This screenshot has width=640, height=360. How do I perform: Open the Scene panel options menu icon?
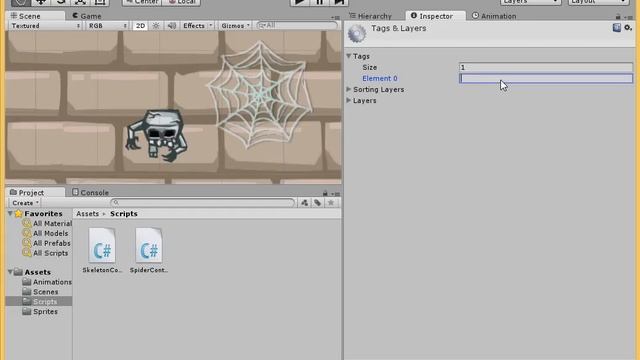[336, 17]
